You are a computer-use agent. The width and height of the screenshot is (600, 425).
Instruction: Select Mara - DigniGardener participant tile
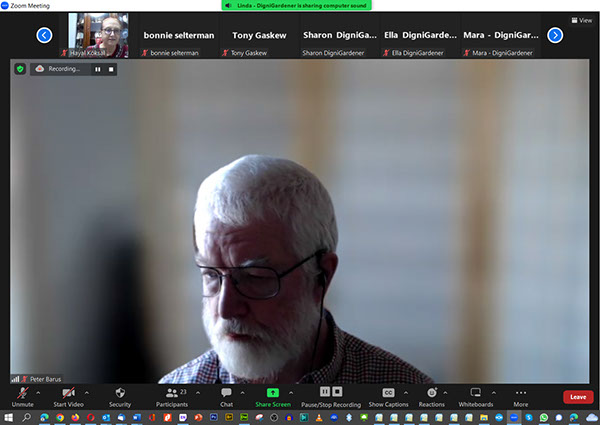coord(500,35)
